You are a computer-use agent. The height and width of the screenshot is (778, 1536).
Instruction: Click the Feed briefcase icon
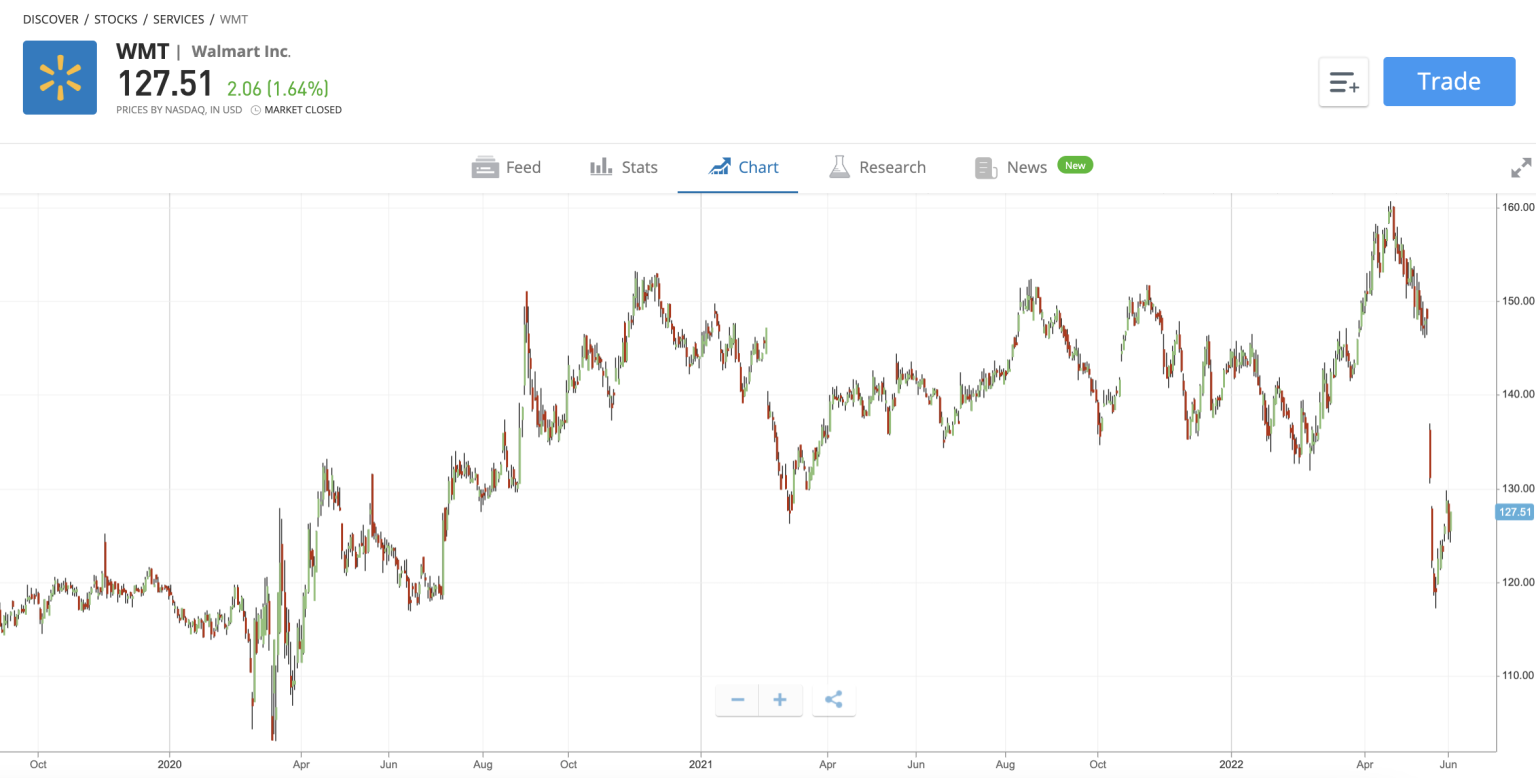484,167
